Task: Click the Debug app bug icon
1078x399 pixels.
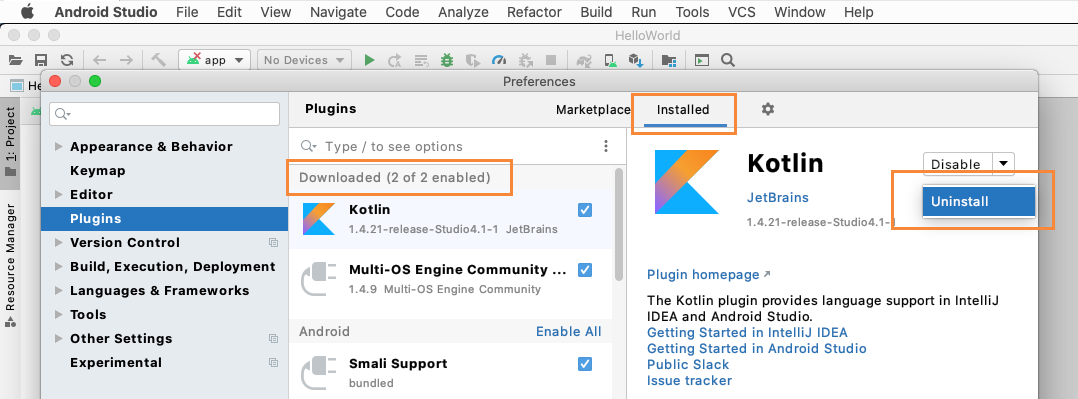Action: pyautogui.click(x=447, y=61)
